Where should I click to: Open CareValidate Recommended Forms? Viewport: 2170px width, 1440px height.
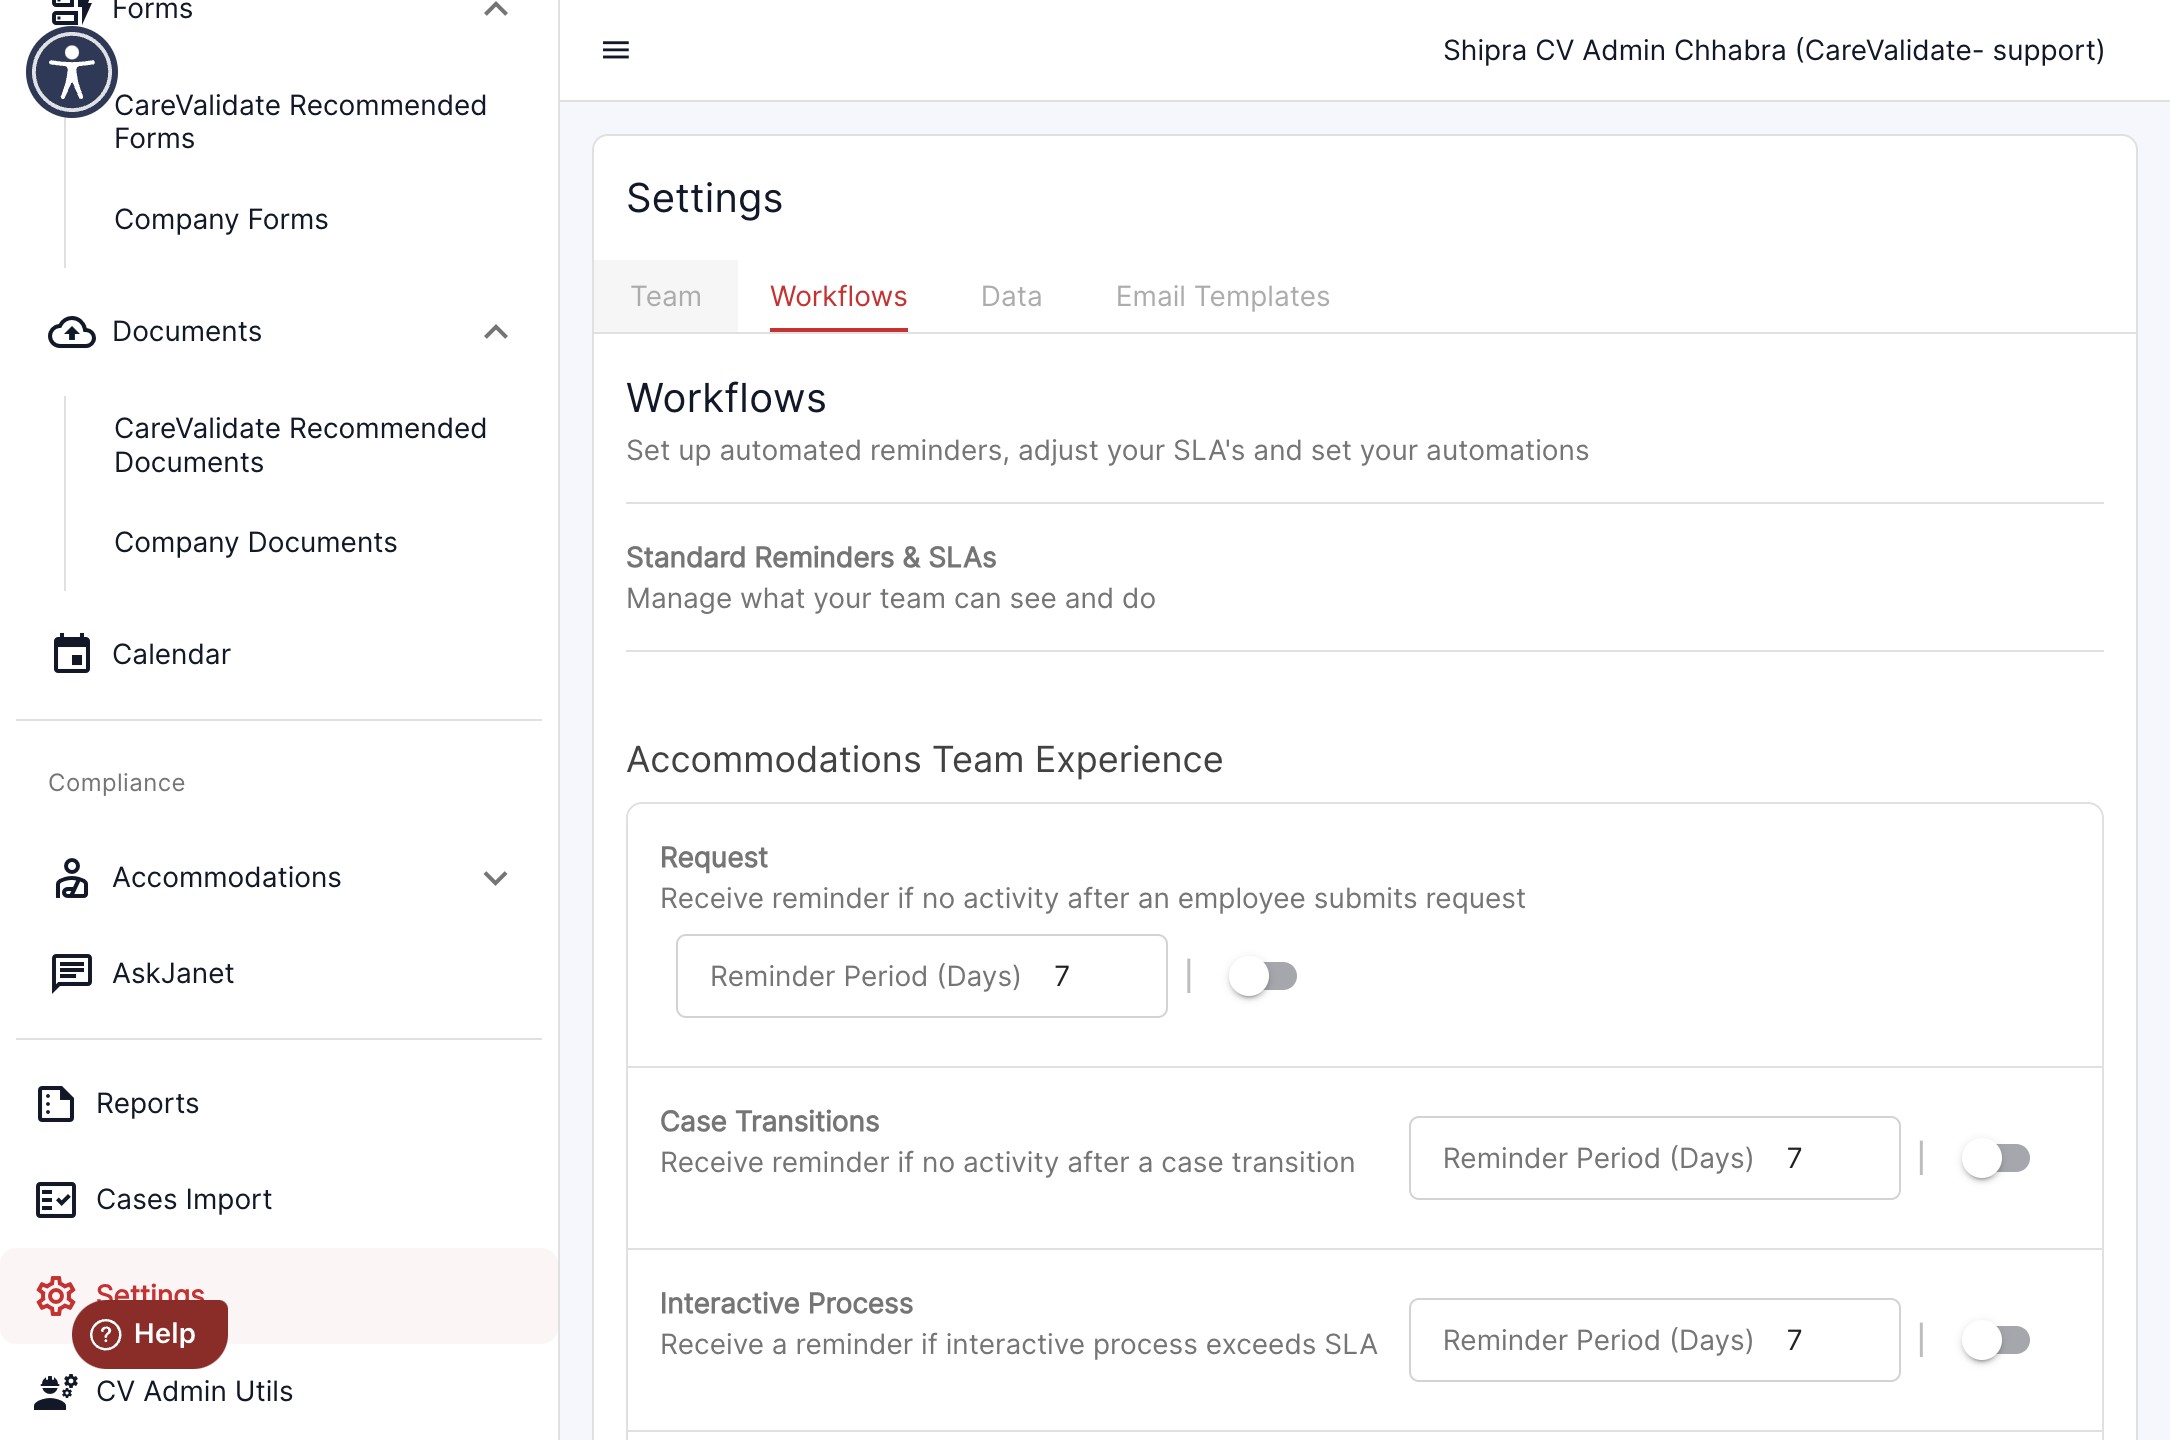coord(300,121)
